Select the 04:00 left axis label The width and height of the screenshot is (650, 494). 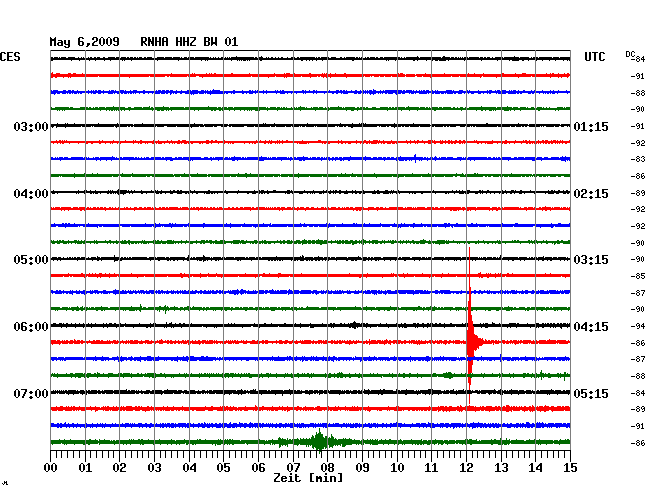tap(31, 193)
